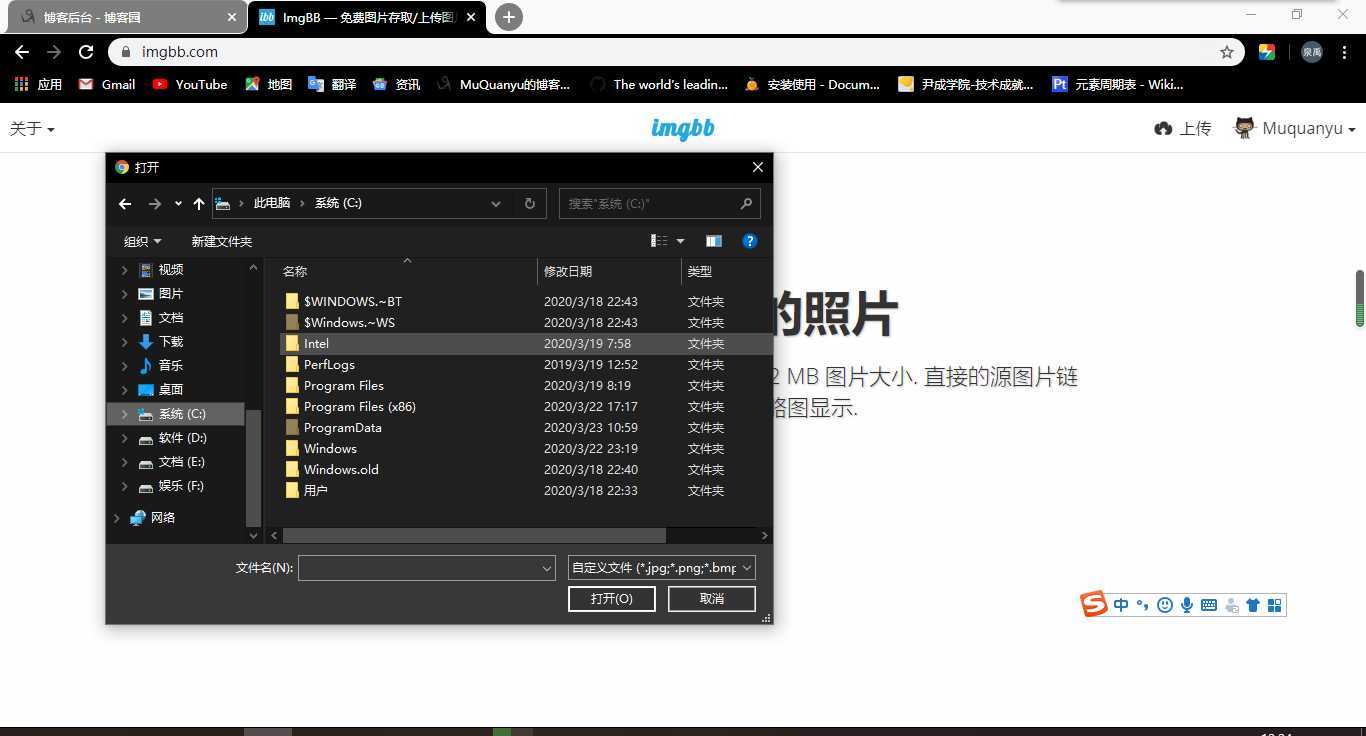Click the 文件名 filename input field

(426, 567)
